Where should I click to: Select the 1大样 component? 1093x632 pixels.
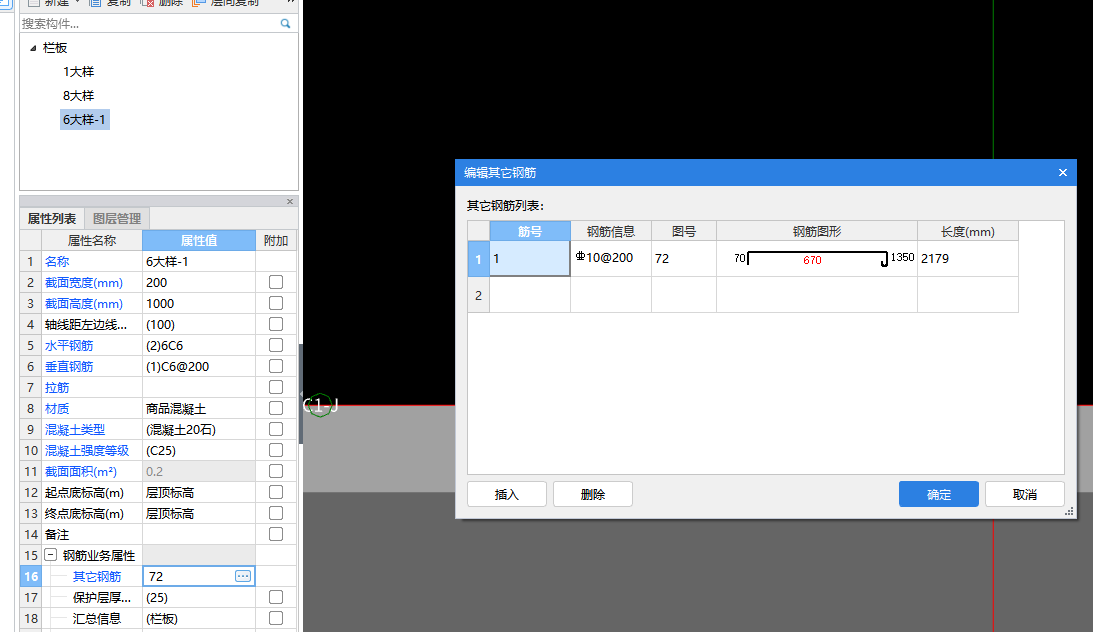78,72
